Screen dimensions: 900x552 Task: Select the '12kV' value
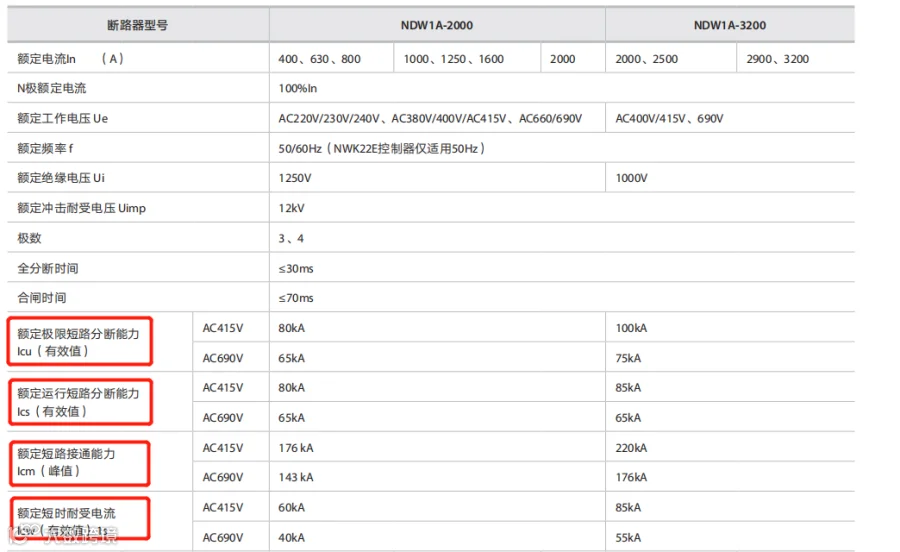point(292,208)
